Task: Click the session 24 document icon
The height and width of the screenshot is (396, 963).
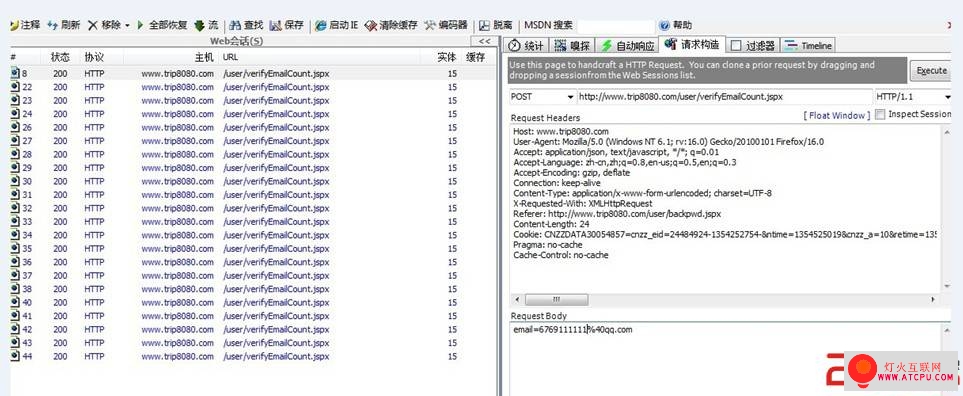Action: 15,114
